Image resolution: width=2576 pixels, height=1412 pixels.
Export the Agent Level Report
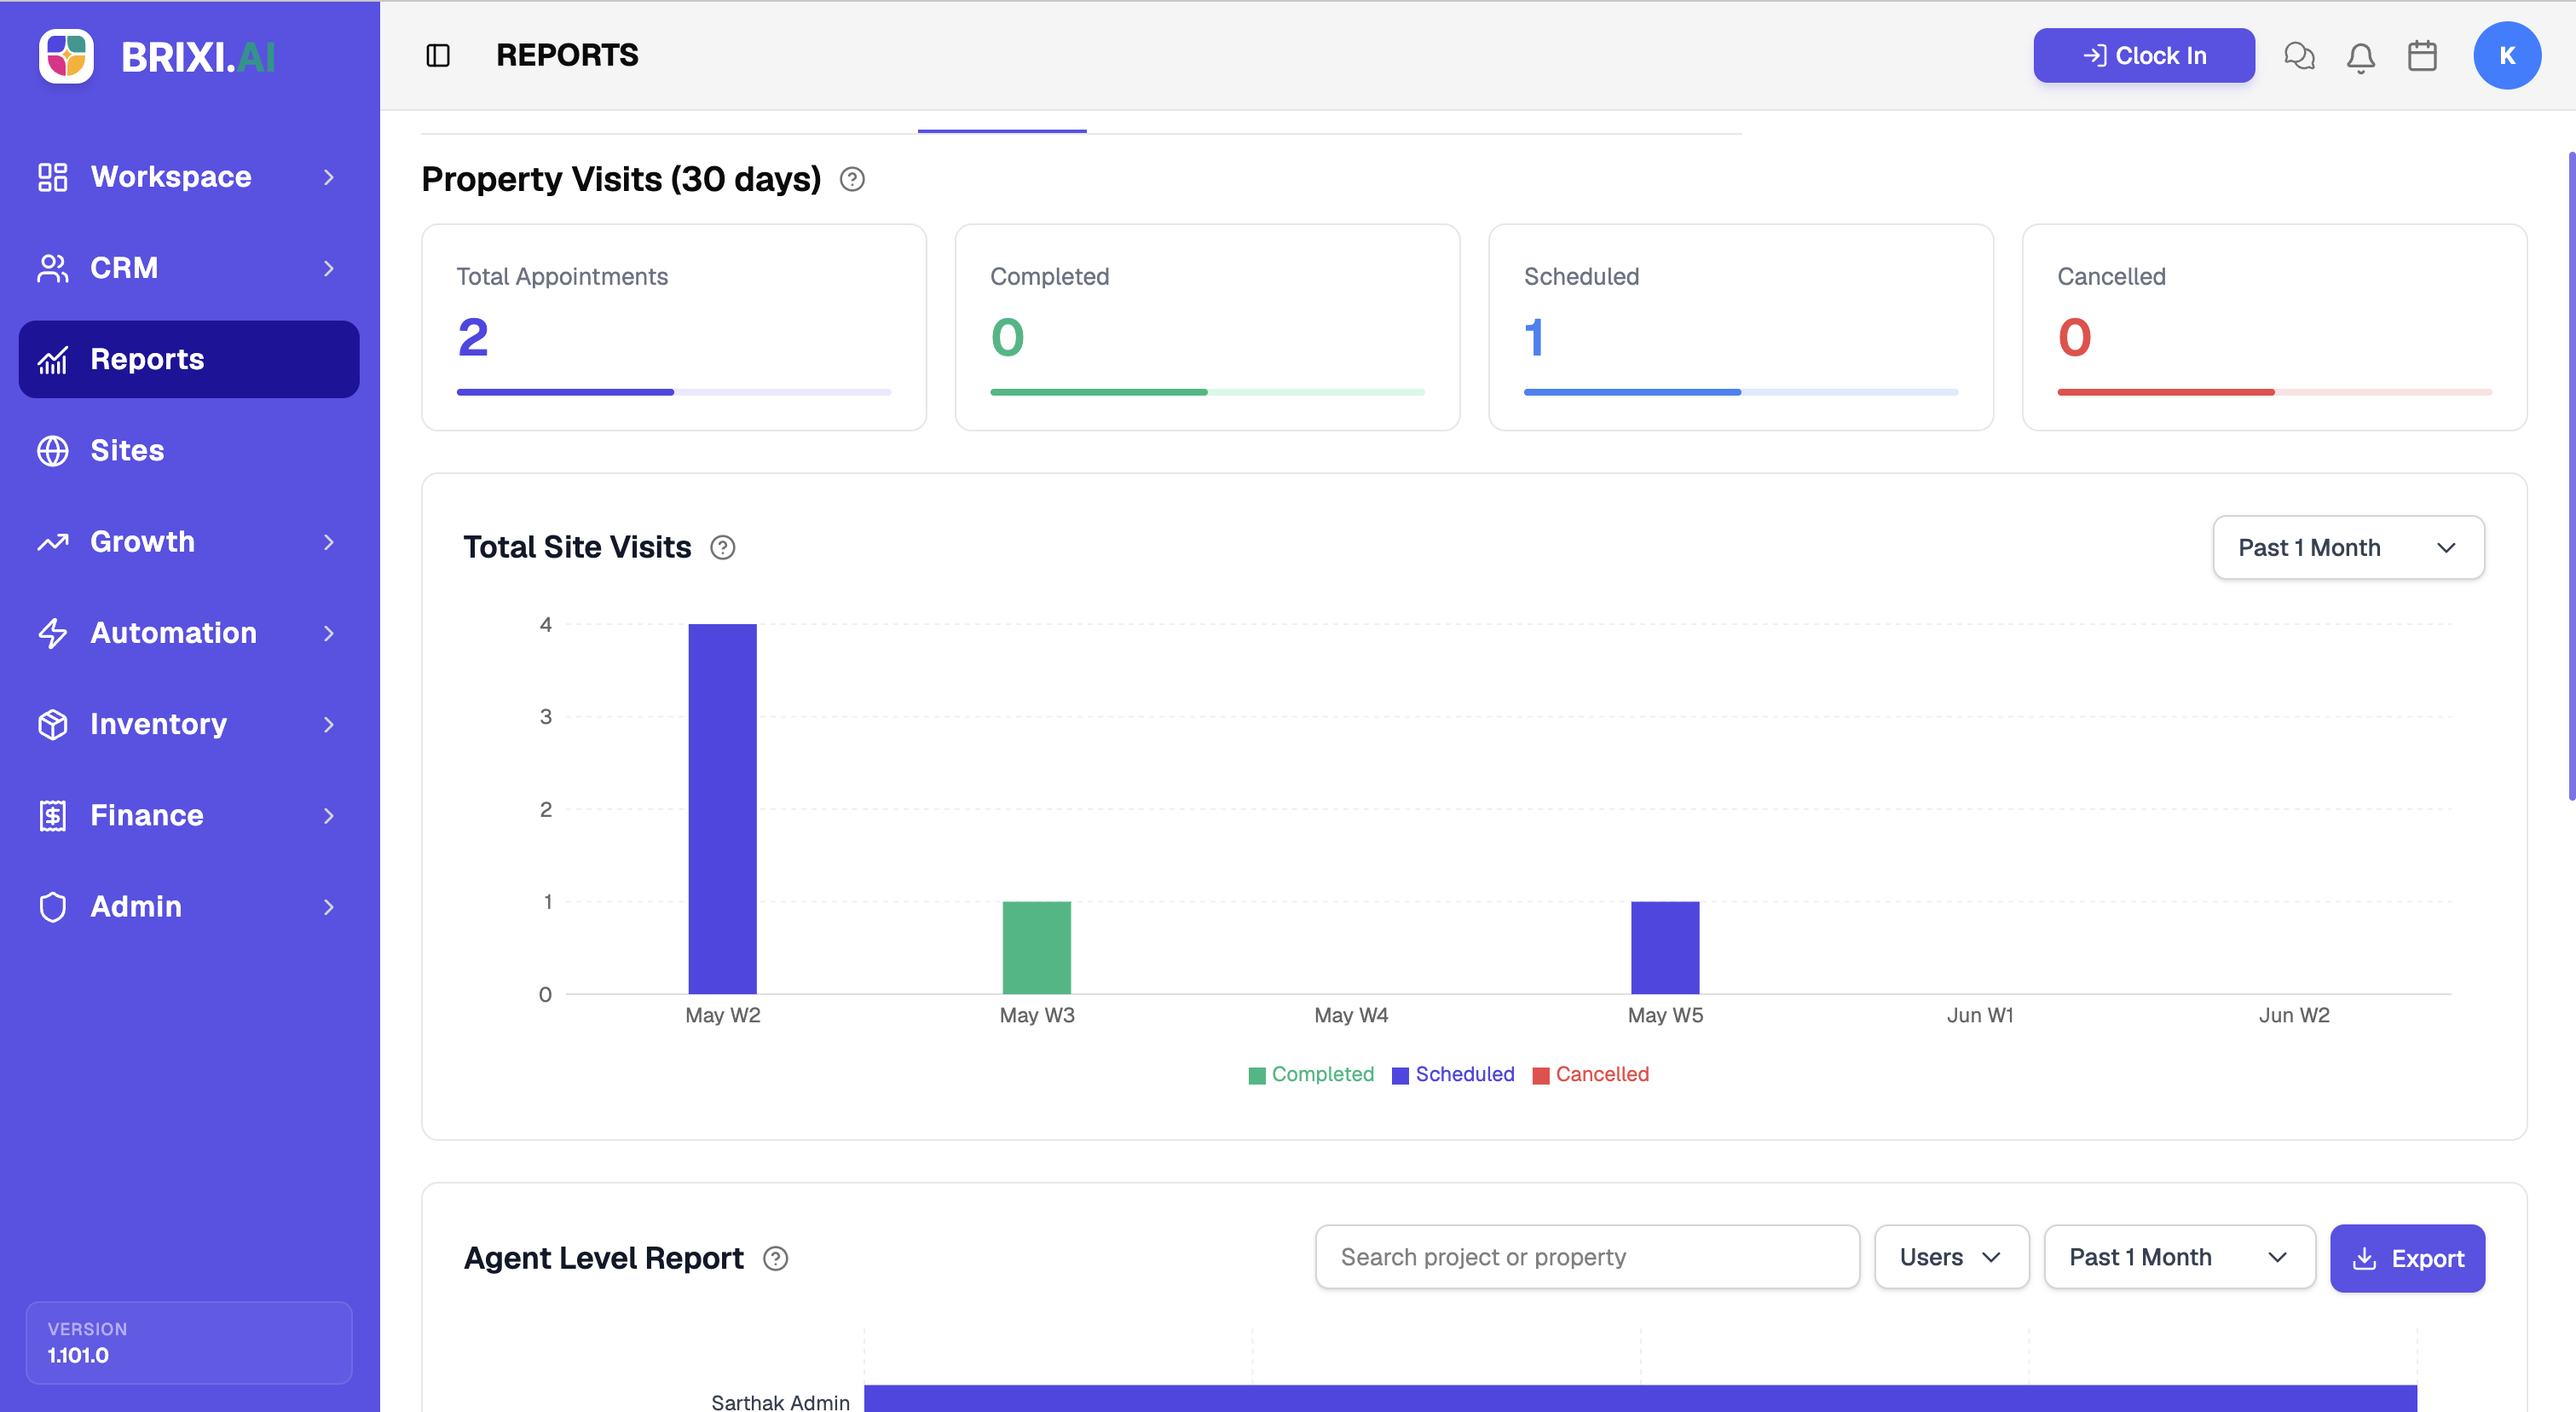pos(2407,1258)
